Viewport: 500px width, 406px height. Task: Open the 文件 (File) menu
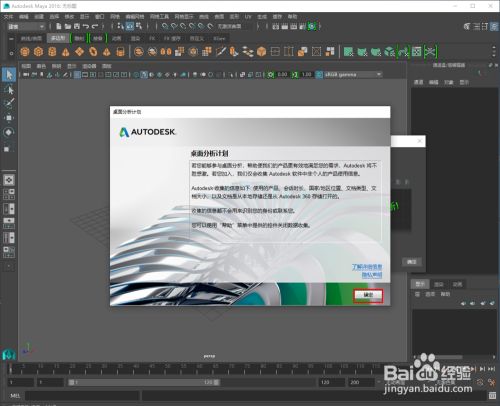(8, 17)
